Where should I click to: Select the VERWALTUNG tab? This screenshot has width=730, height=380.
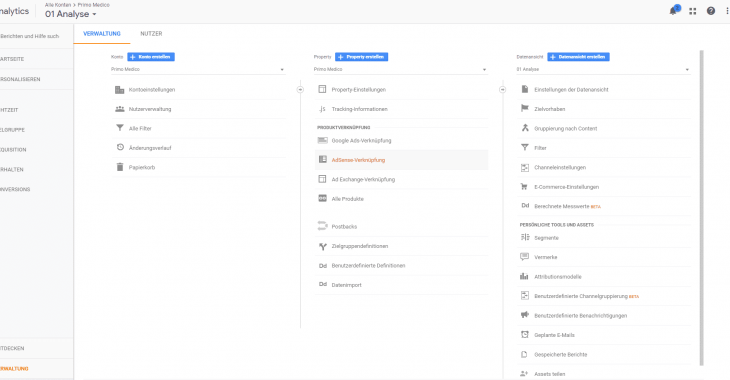click(x=101, y=34)
